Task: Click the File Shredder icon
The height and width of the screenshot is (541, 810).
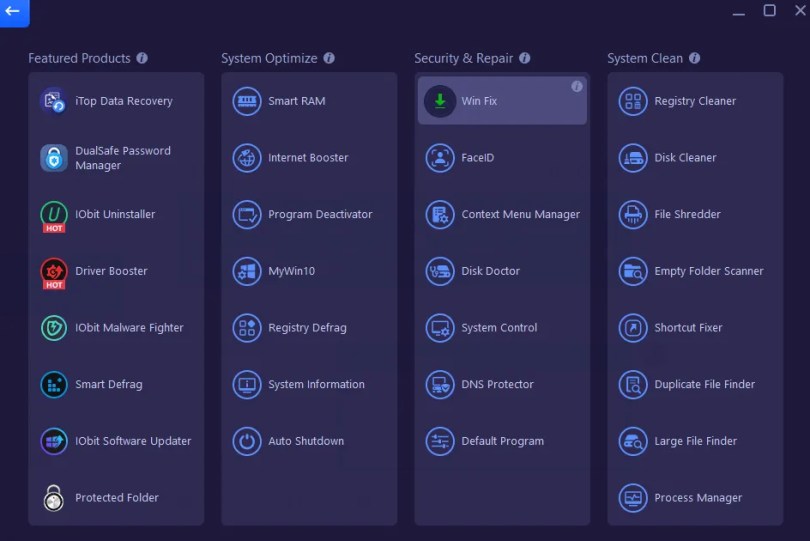Action: [x=633, y=214]
